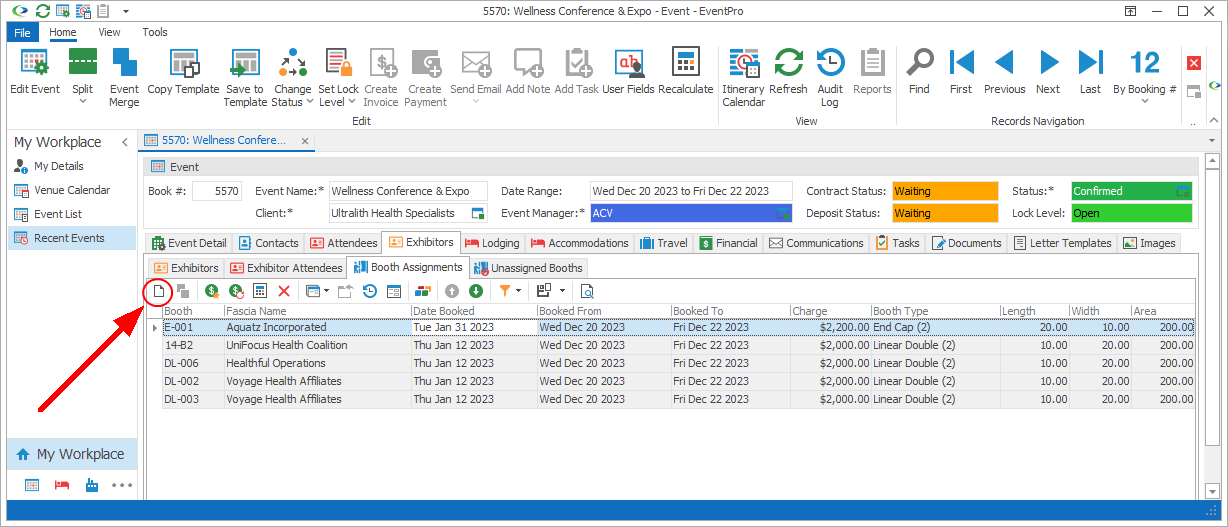1228x527 pixels.
Task: Click the dollar sign with star icon
Action: 211,291
